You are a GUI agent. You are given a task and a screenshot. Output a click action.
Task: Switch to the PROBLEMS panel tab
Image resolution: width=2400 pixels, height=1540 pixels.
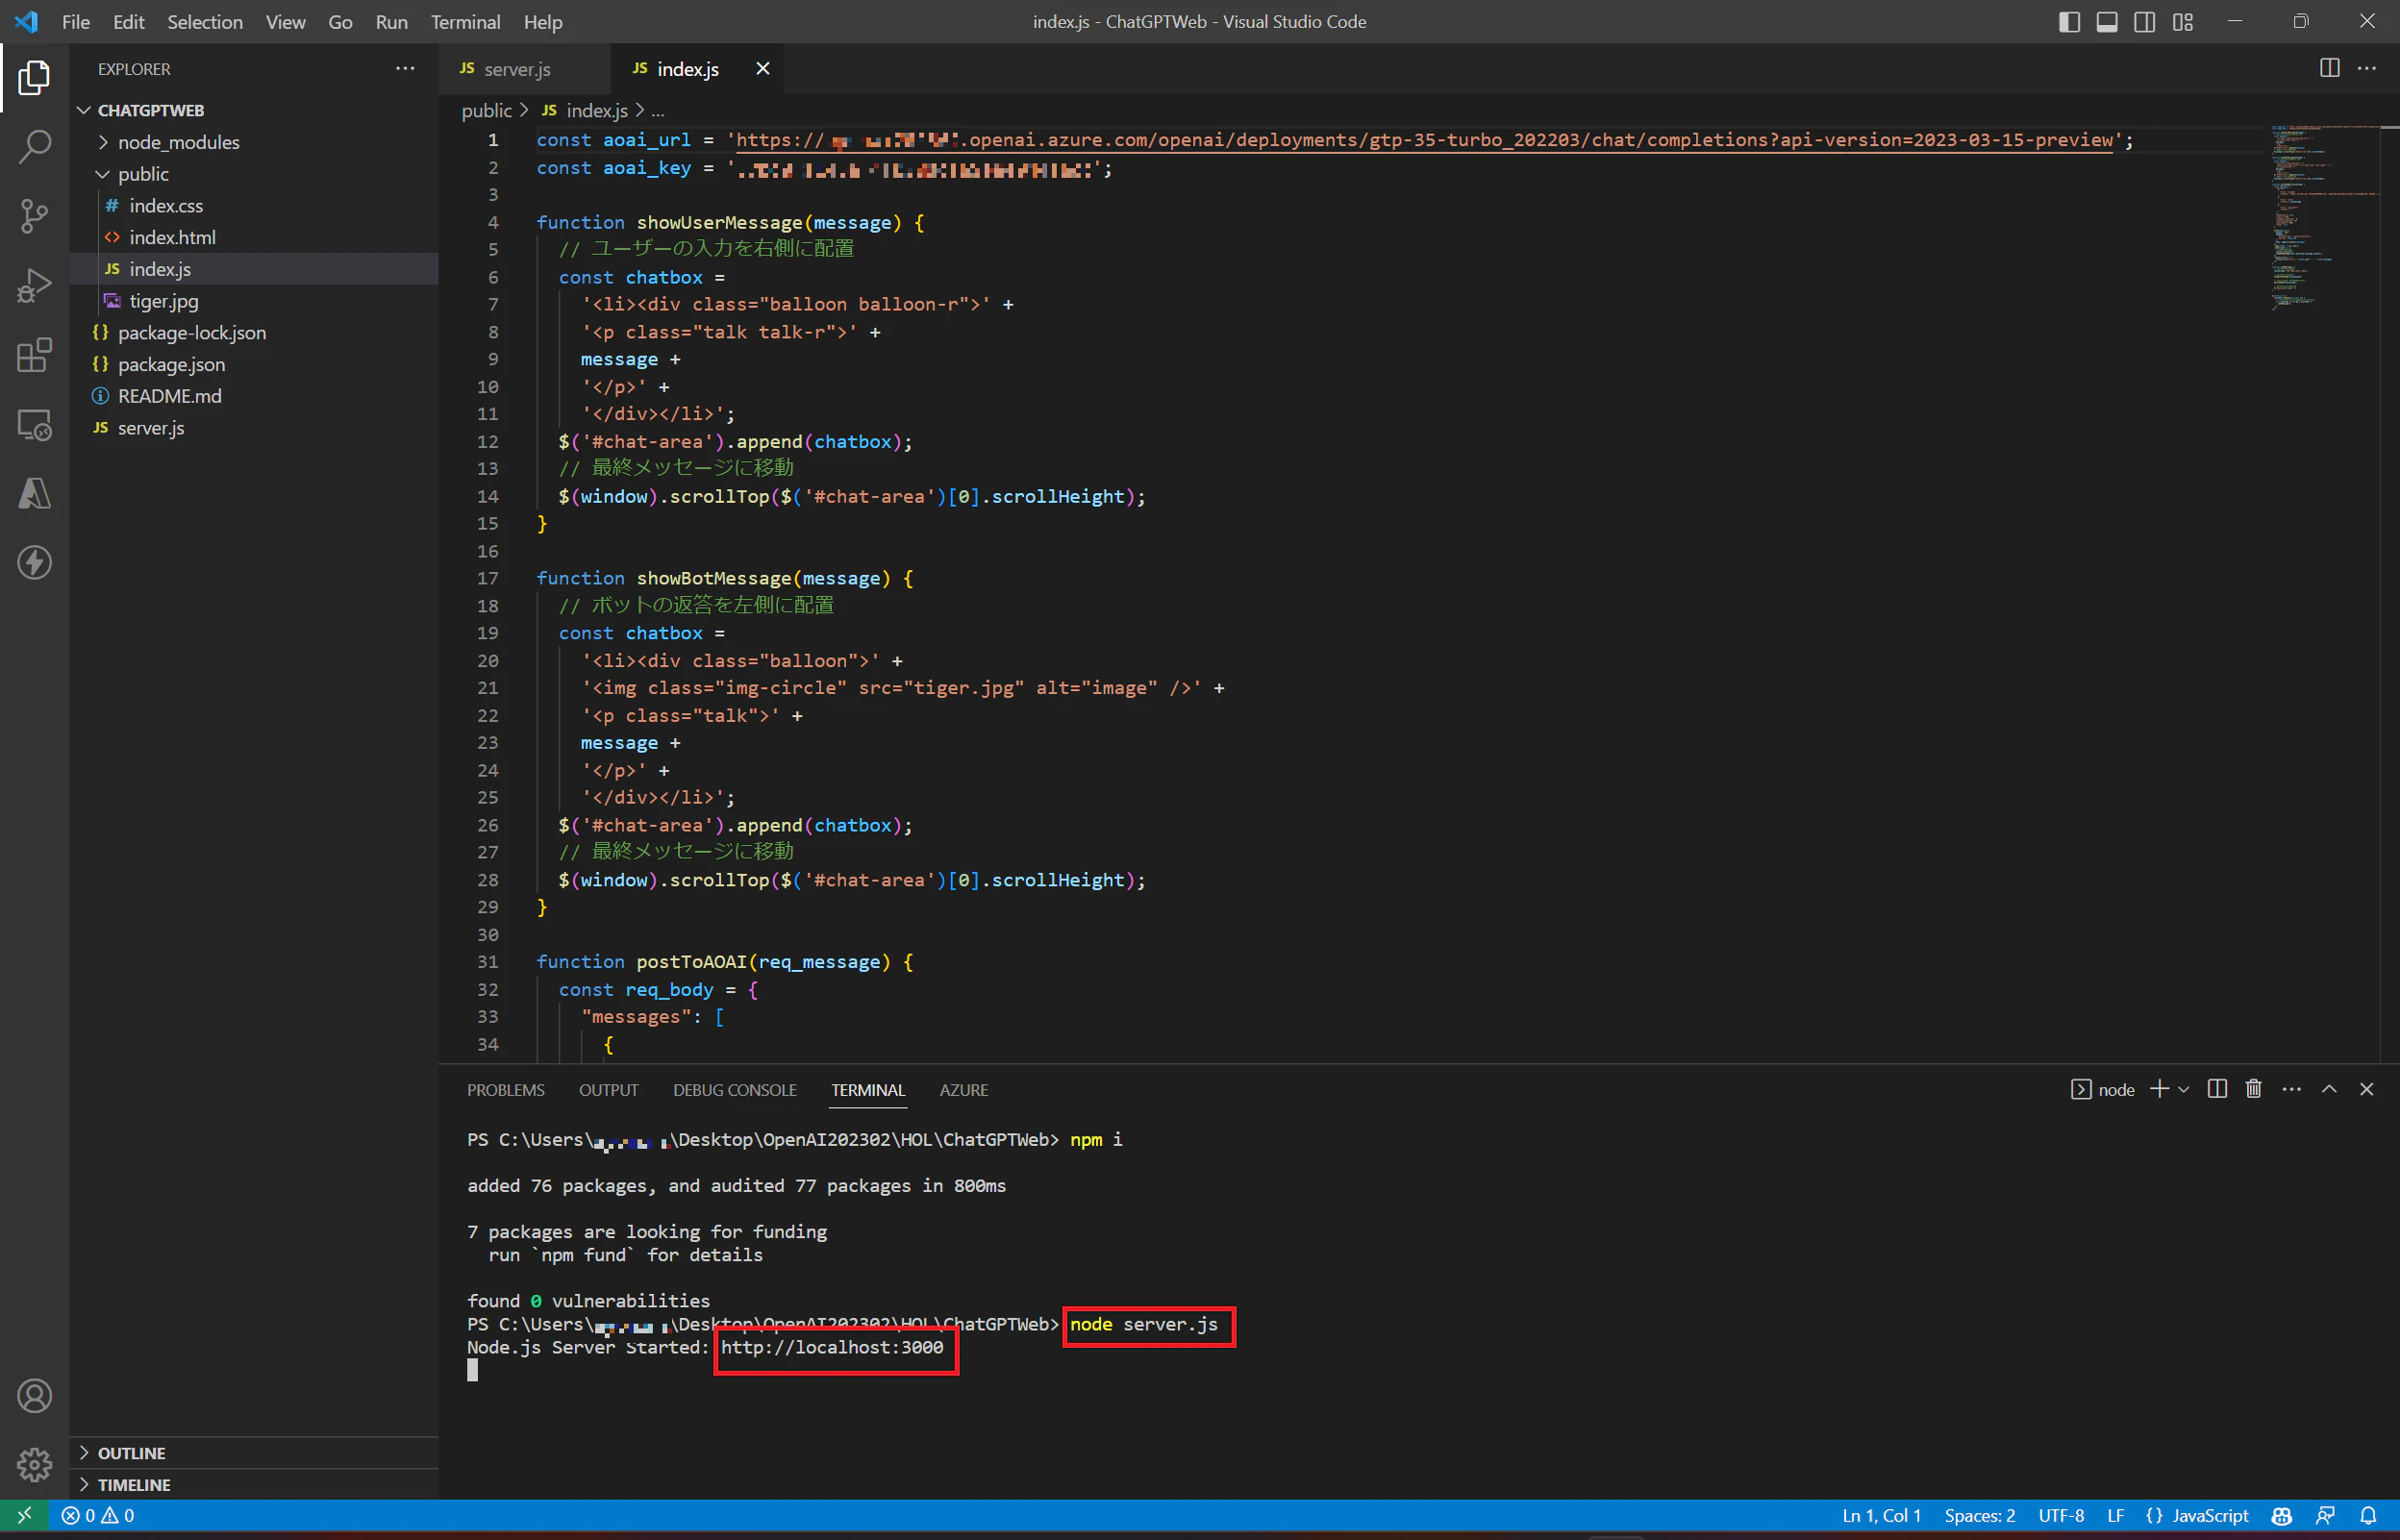pos(505,1090)
